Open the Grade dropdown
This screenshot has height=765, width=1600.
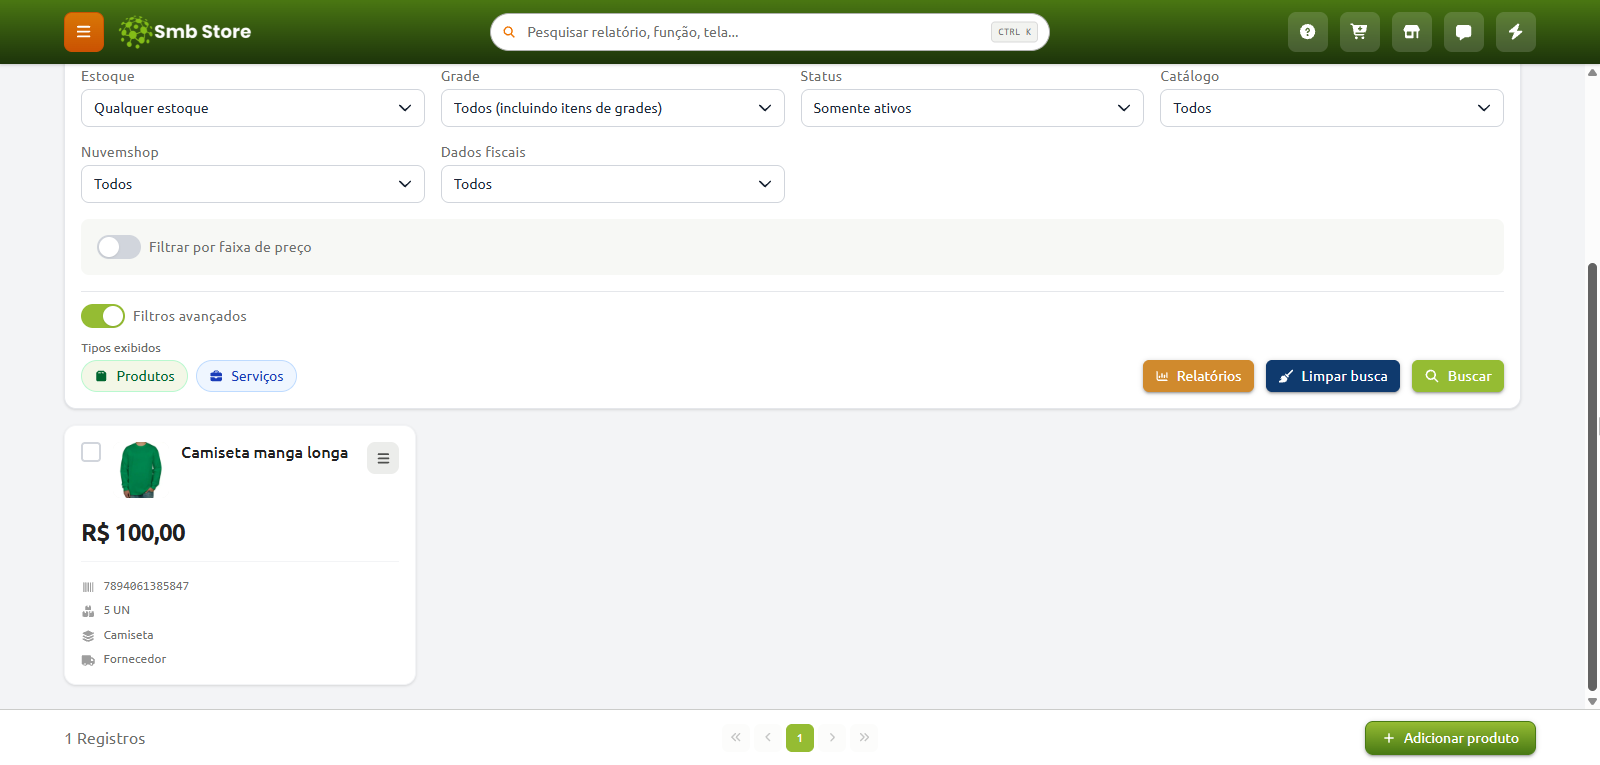pos(613,108)
